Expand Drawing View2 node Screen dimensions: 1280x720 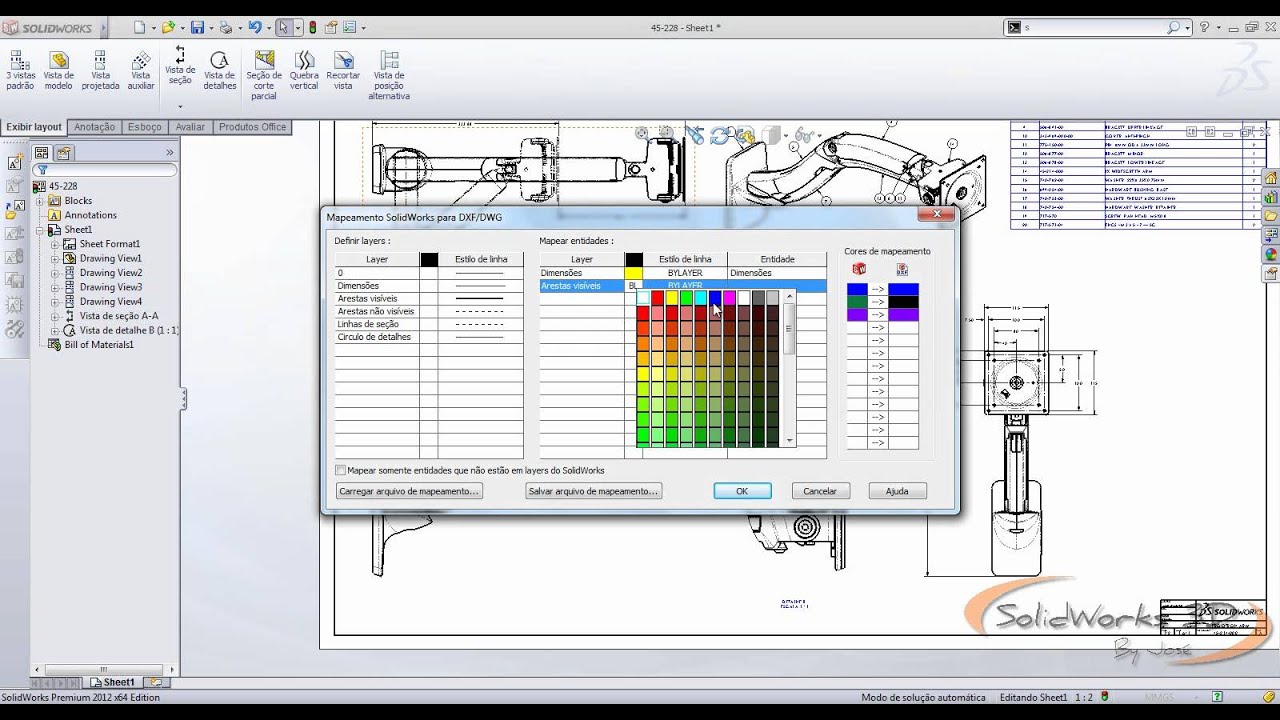point(56,273)
